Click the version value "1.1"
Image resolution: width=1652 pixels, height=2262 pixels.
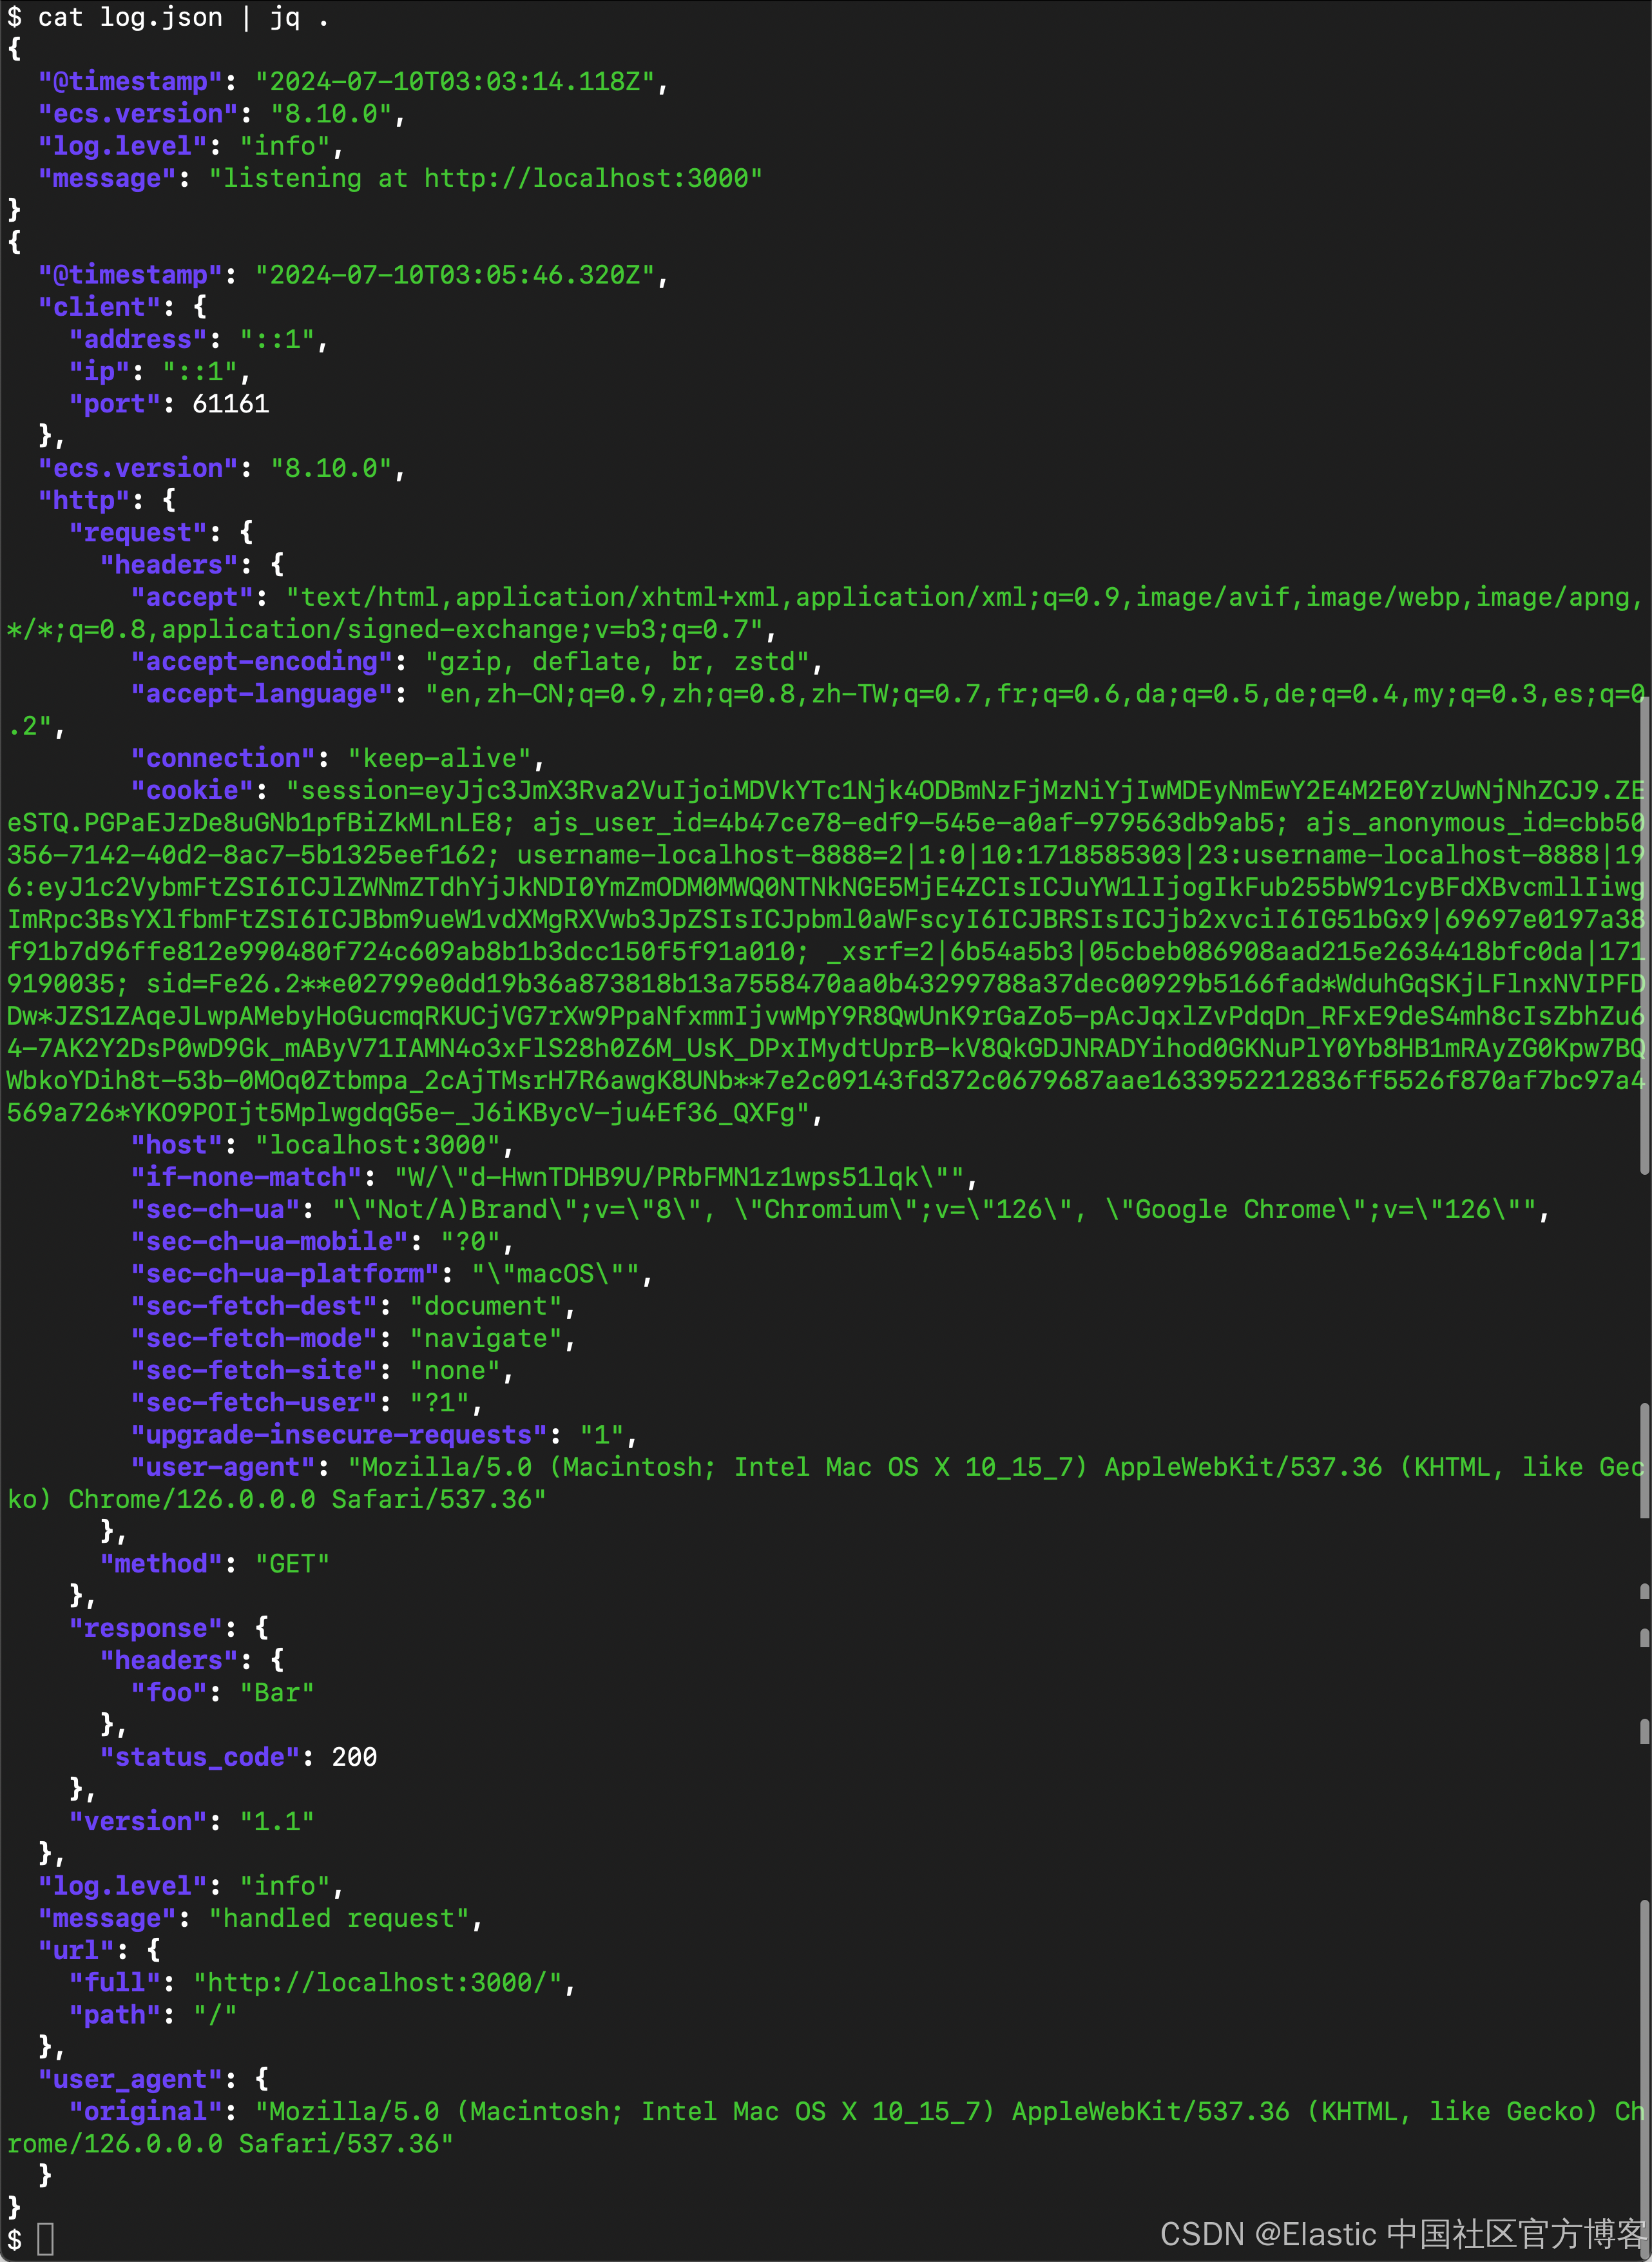pyautogui.click(x=277, y=1821)
